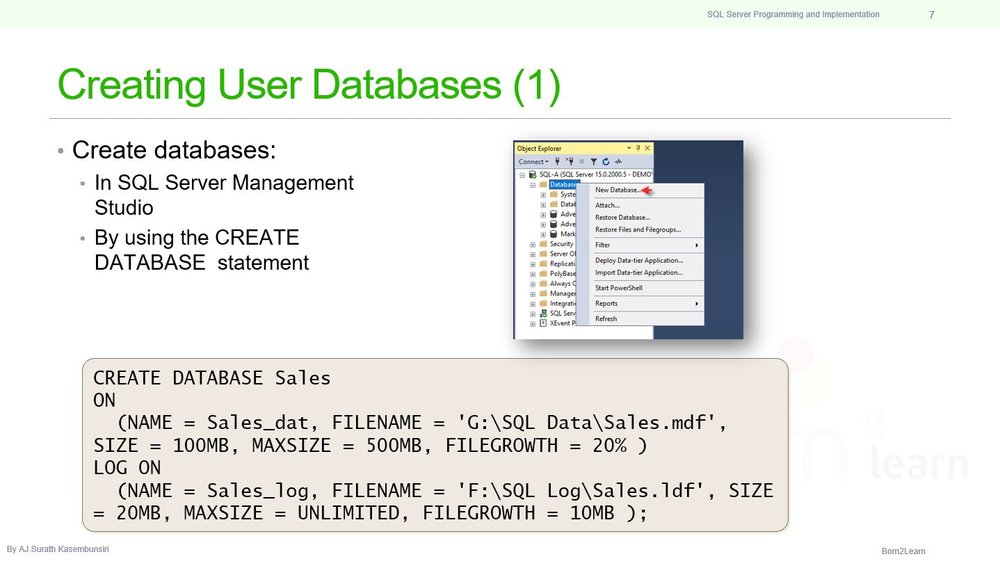Click the slide number 7 in header

pos(932,15)
